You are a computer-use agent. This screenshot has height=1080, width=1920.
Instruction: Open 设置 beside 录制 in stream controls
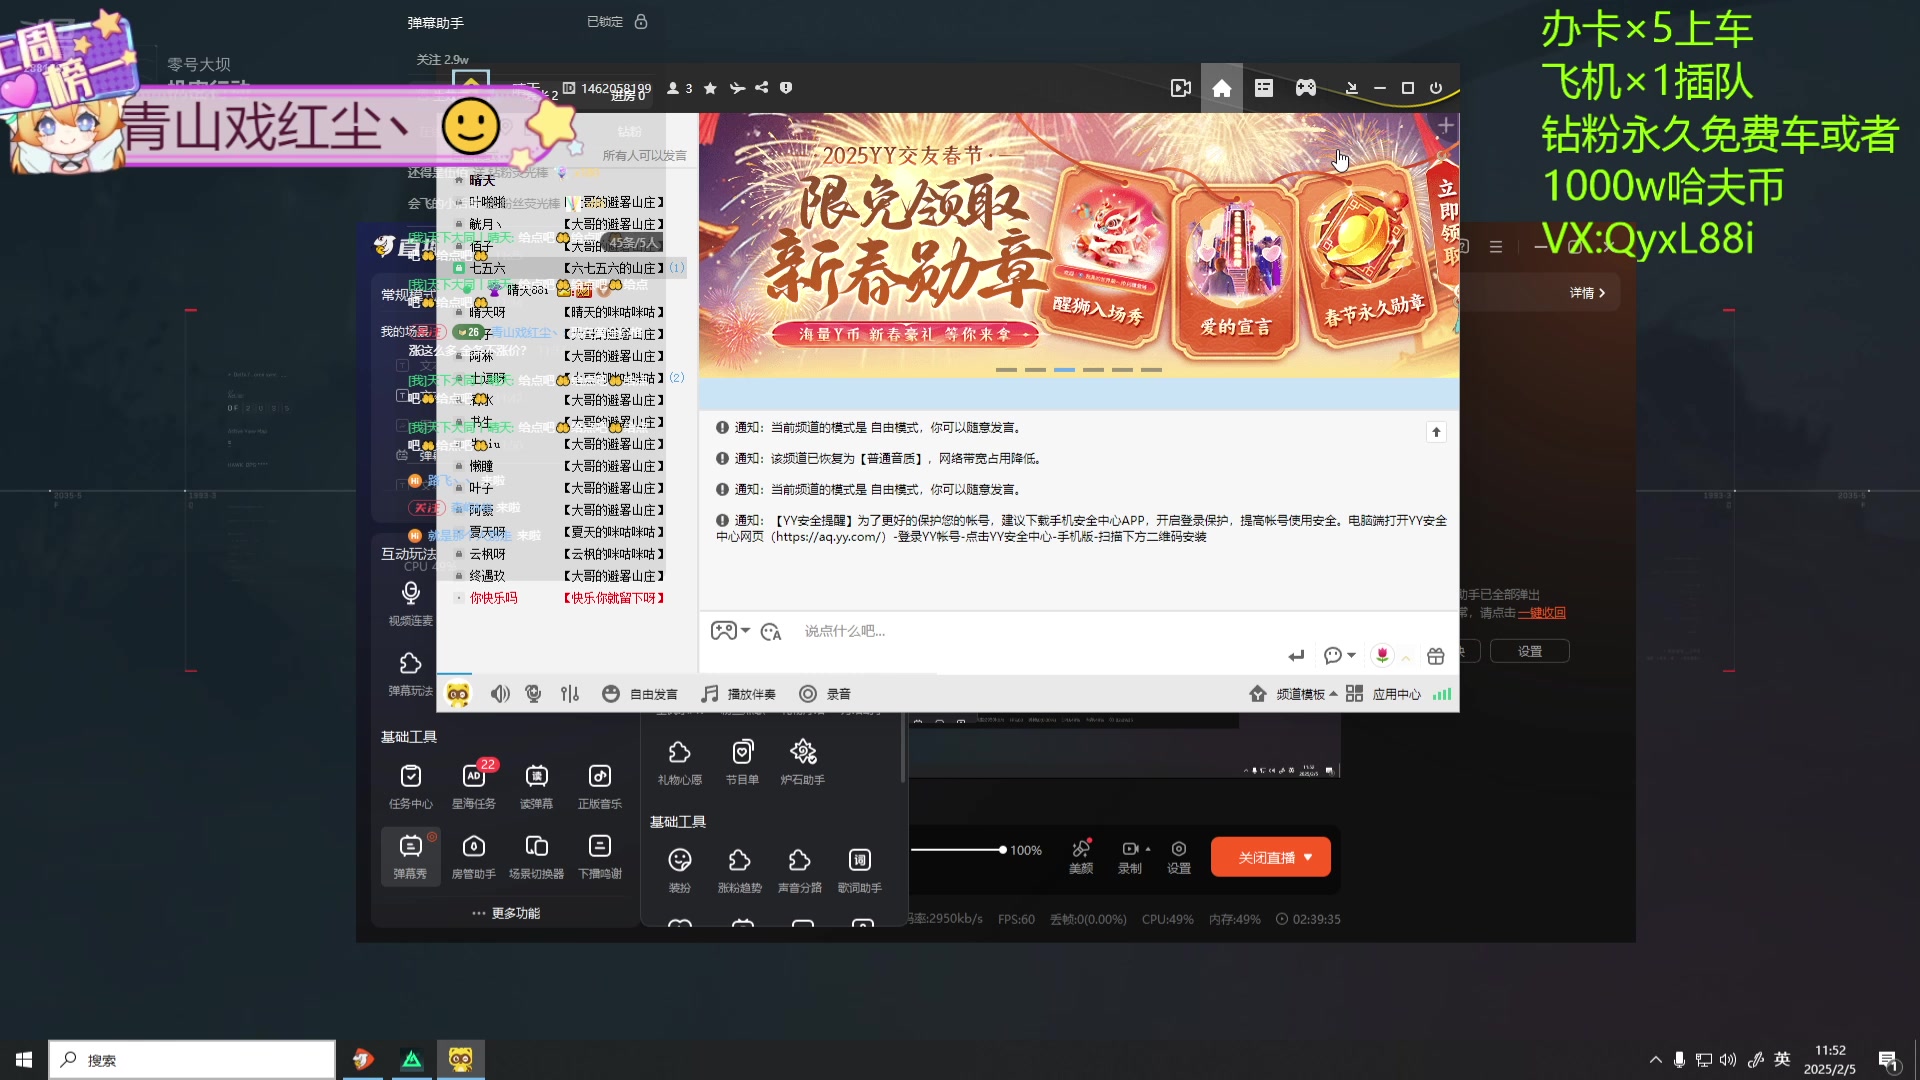(x=1179, y=857)
